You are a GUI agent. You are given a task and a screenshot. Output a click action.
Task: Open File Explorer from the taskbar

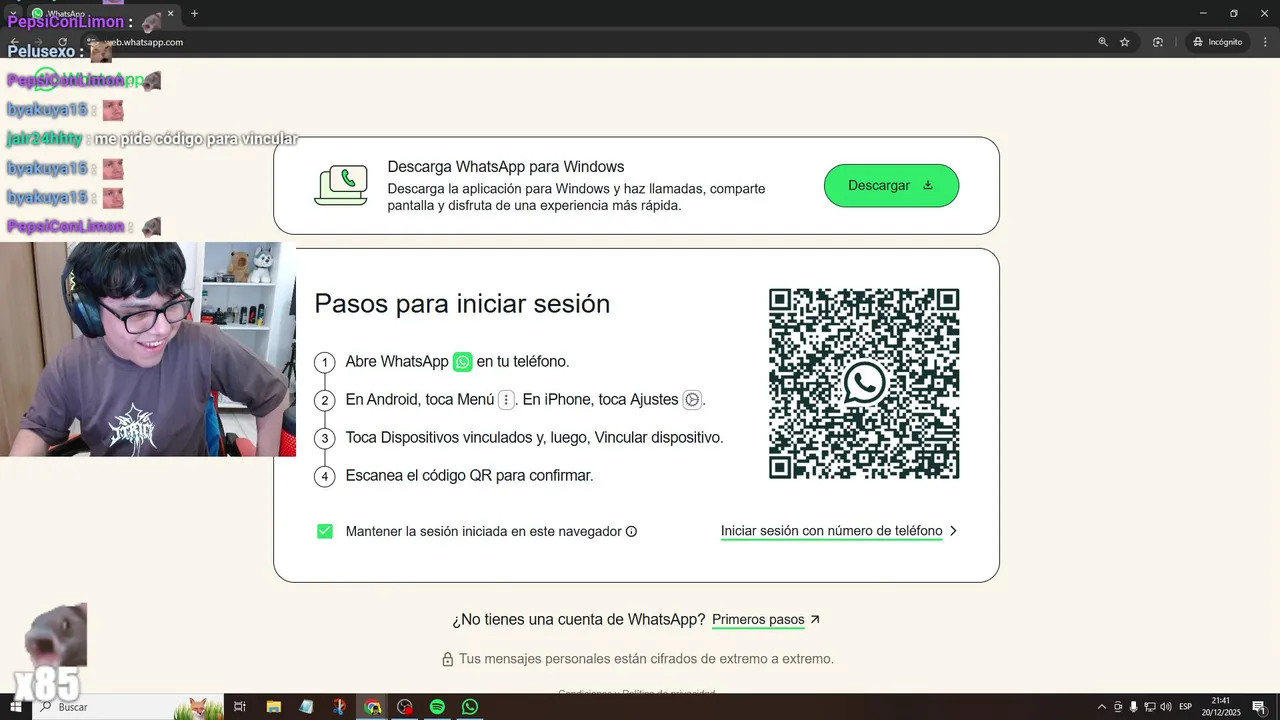pyautogui.click(x=273, y=707)
